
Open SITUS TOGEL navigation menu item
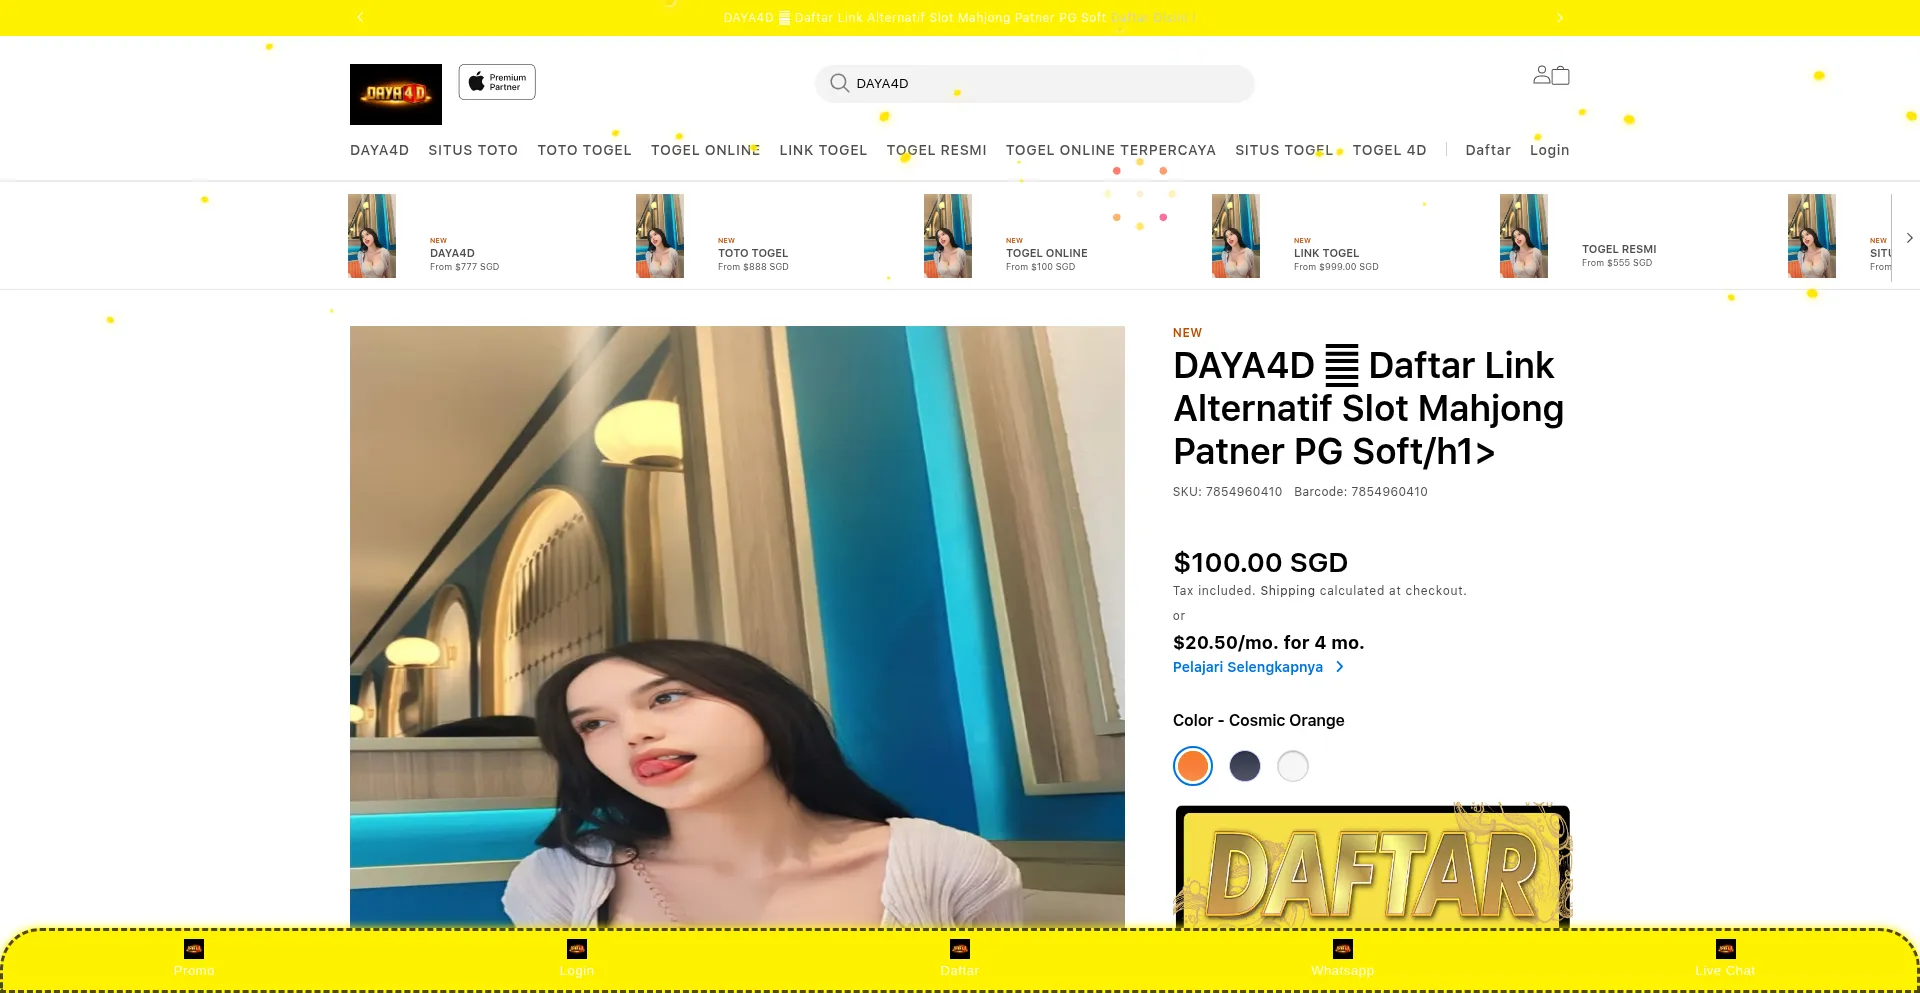click(x=1284, y=150)
